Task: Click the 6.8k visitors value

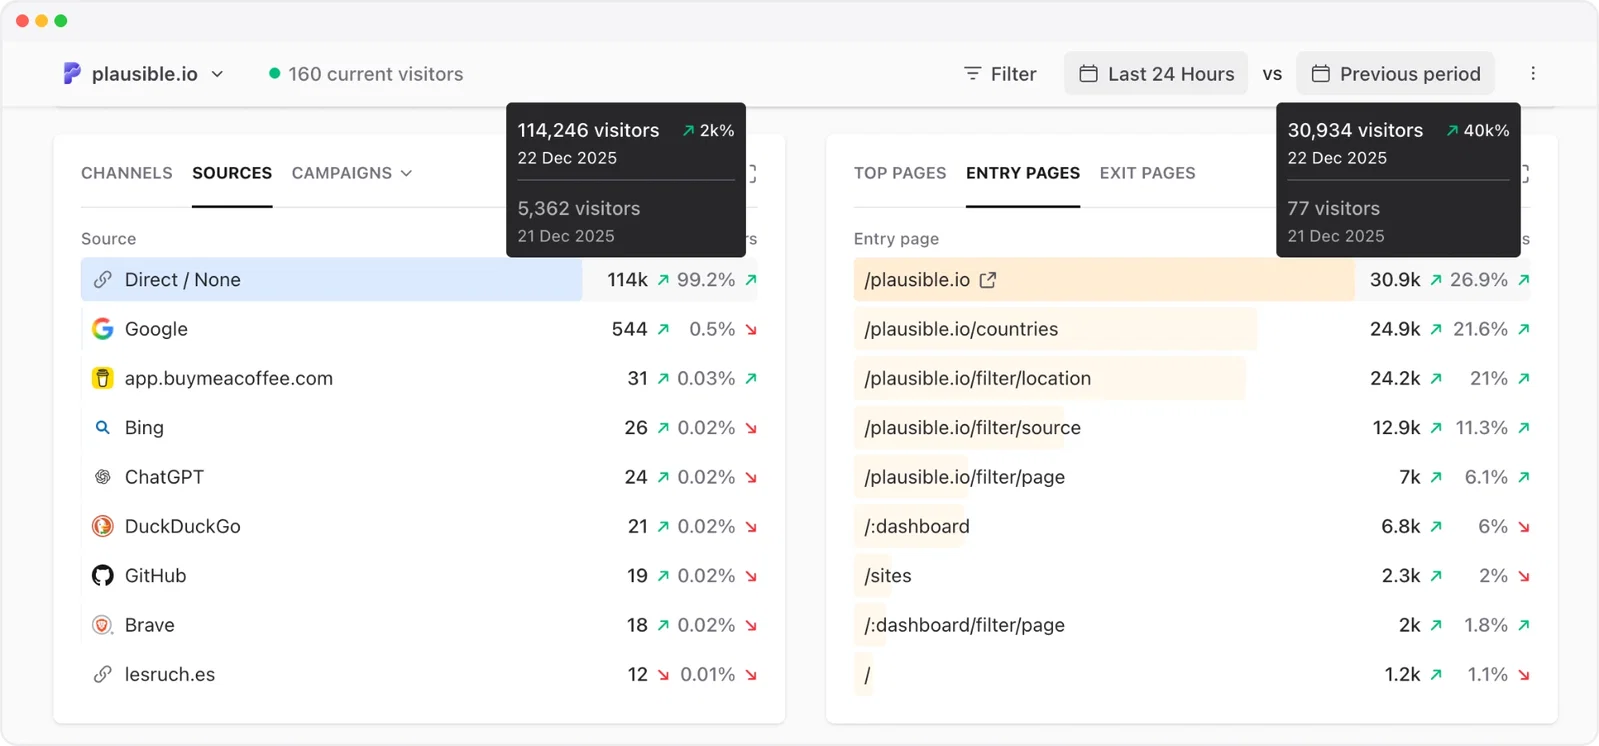Action: pyautogui.click(x=1401, y=526)
